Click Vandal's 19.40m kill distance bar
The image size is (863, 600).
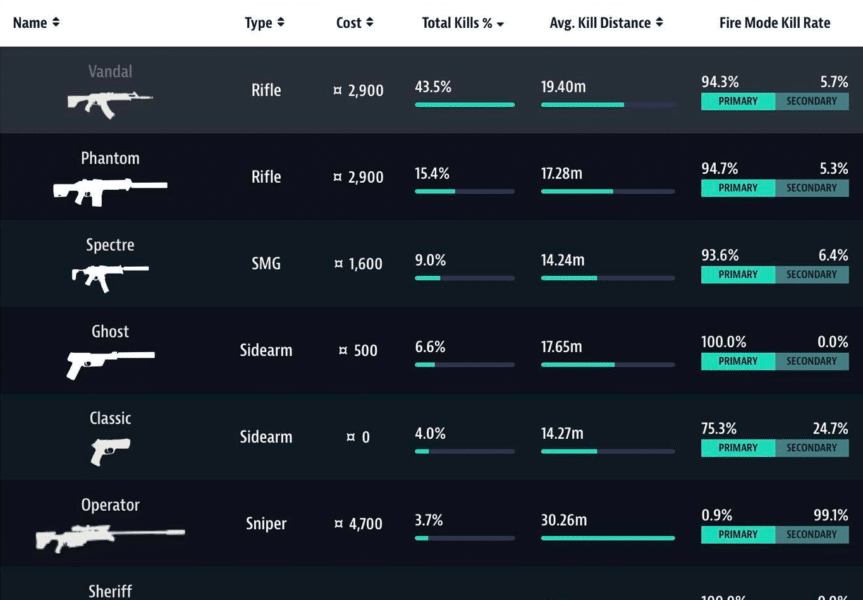click(x=608, y=105)
